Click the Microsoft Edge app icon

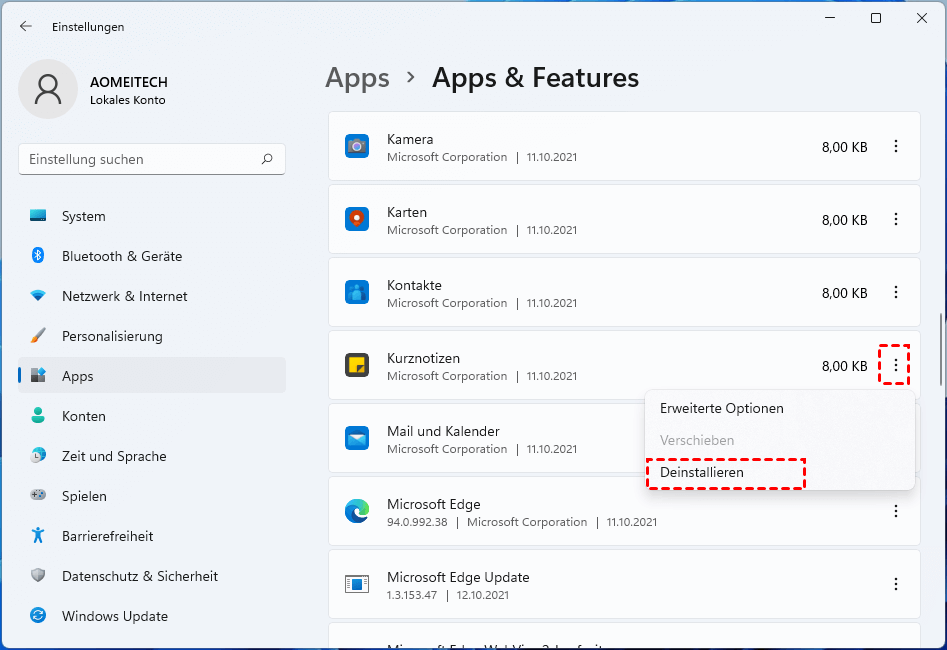coord(357,512)
